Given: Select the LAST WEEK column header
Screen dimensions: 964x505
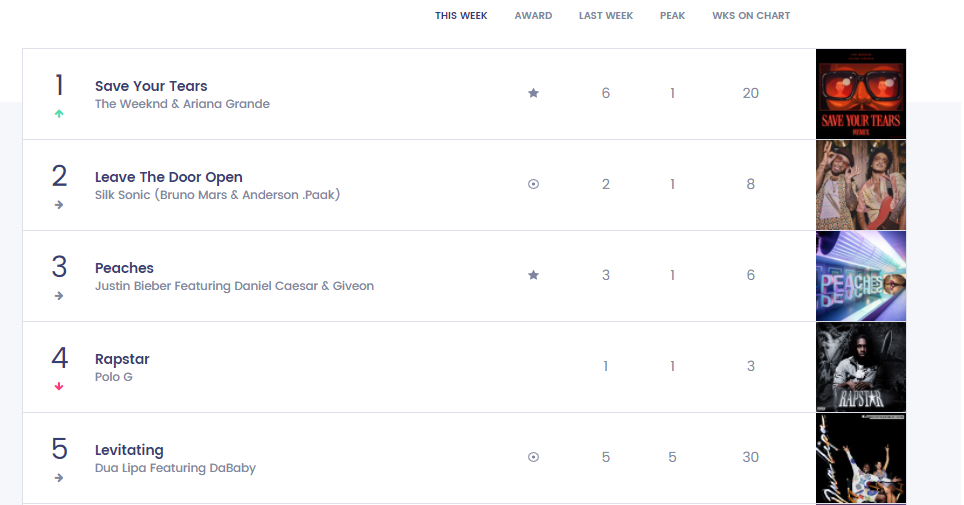Looking at the screenshot, I should [x=605, y=16].
